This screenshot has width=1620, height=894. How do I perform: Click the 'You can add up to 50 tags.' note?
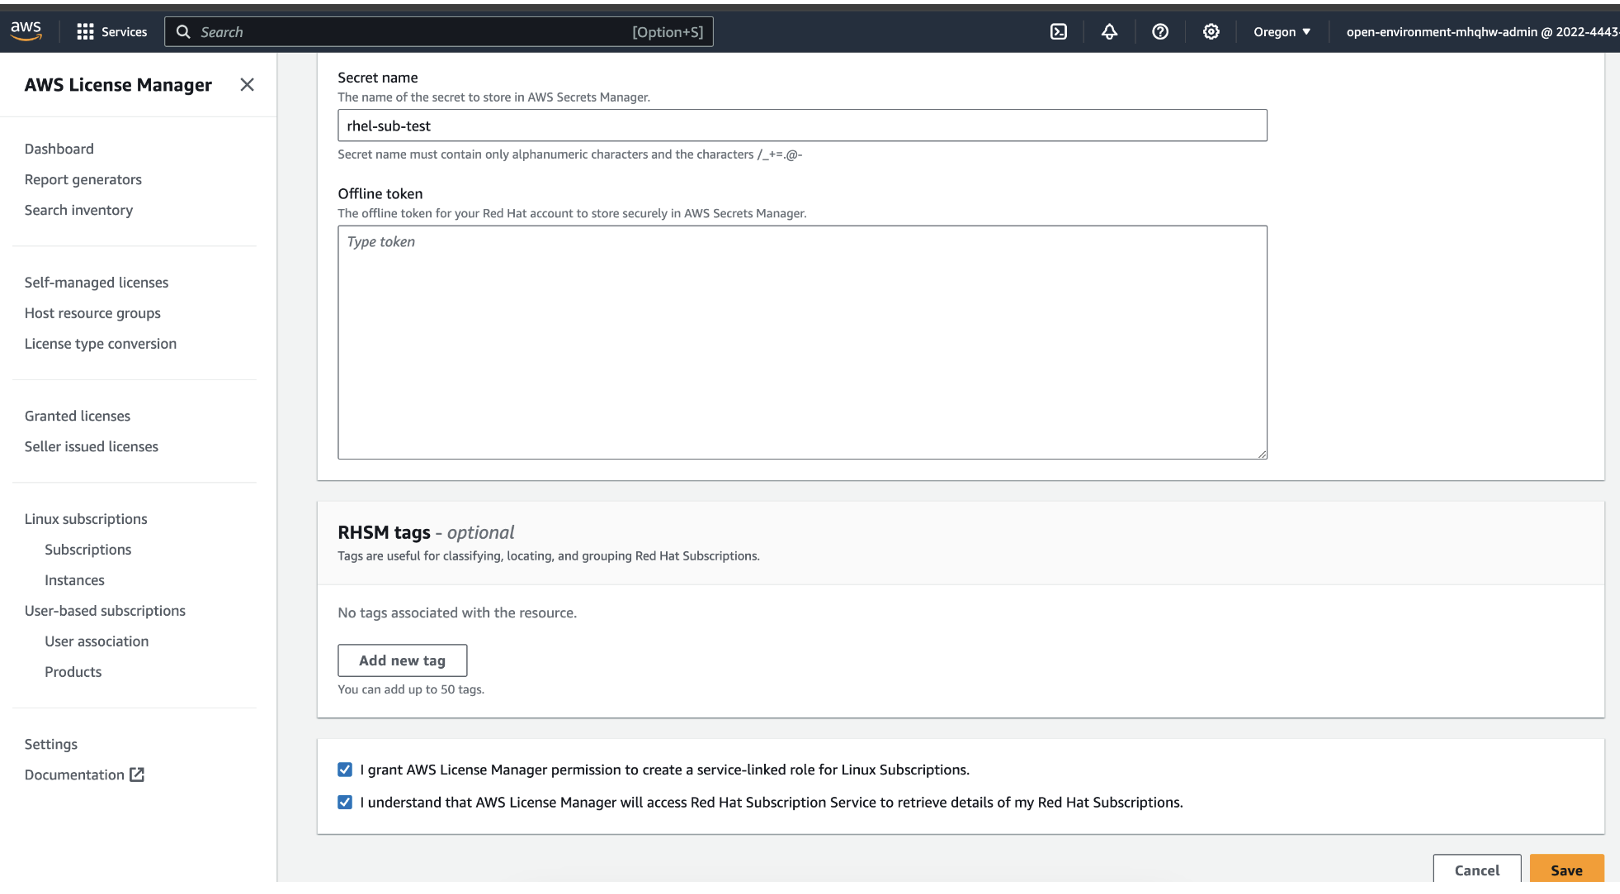tap(411, 690)
